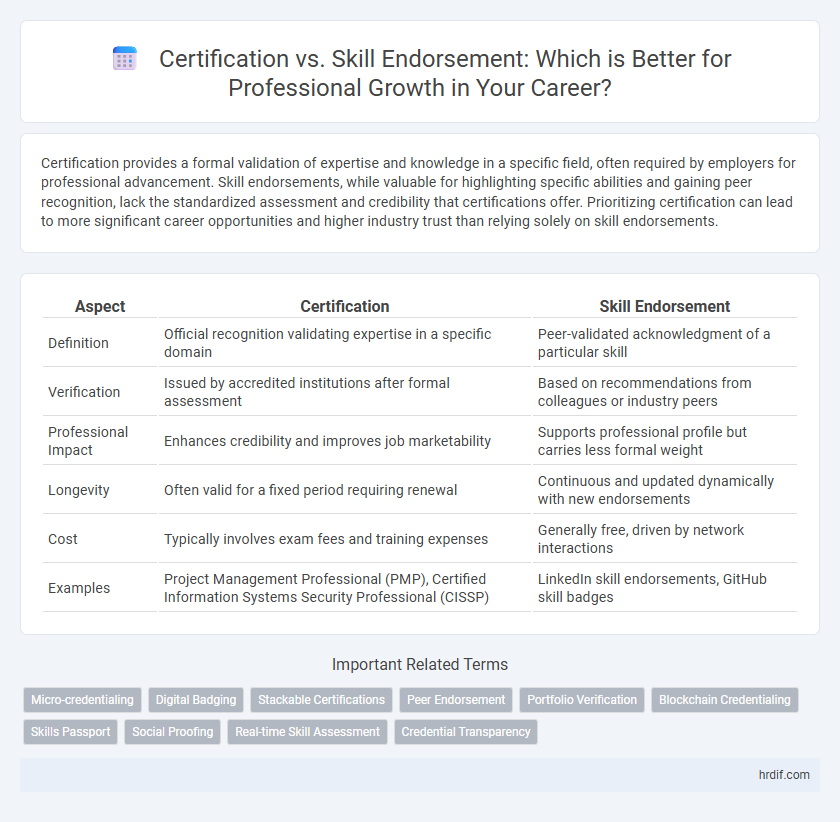The height and width of the screenshot is (822, 840).
Task: Select 'Project Management Professional (PMP)' cell
Action: click(x=344, y=588)
